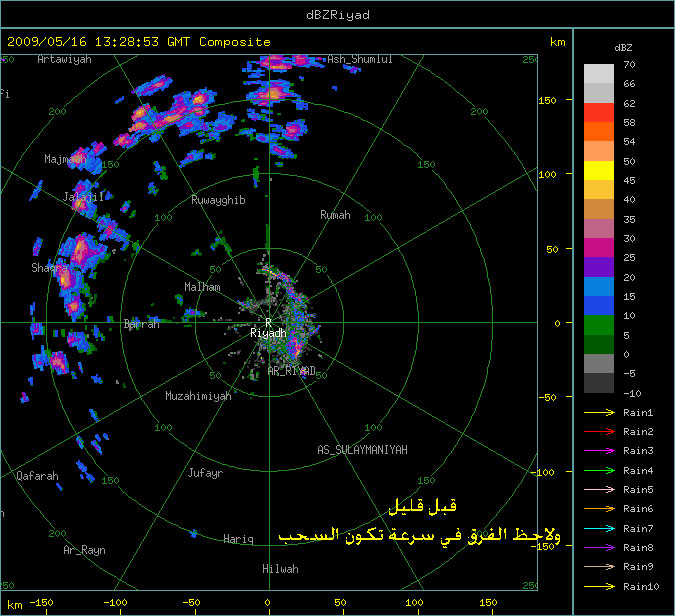675x616 pixels.
Task: Click the yellow Rain1 arrow icon
Action: coord(599,412)
